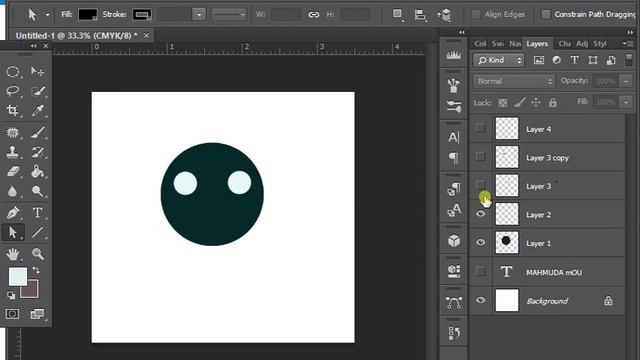Image resolution: width=640 pixels, height=360 pixels.
Task: Open the foreground color picker
Action: pyautogui.click(x=18, y=276)
